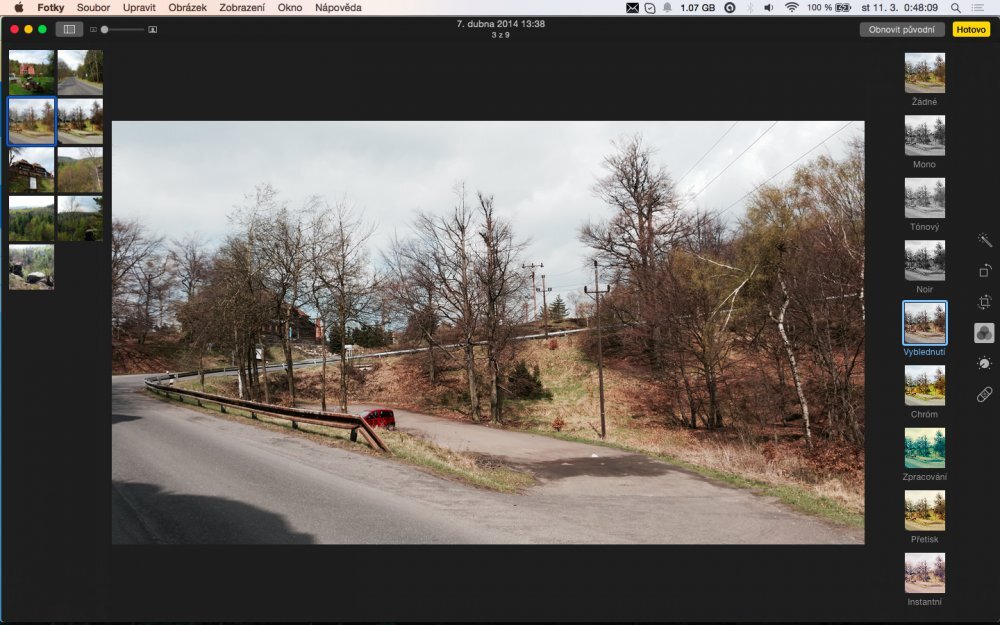Toggle the thumbnail sidebar view button
Screen dimensions: 1000x625
tap(70, 29)
